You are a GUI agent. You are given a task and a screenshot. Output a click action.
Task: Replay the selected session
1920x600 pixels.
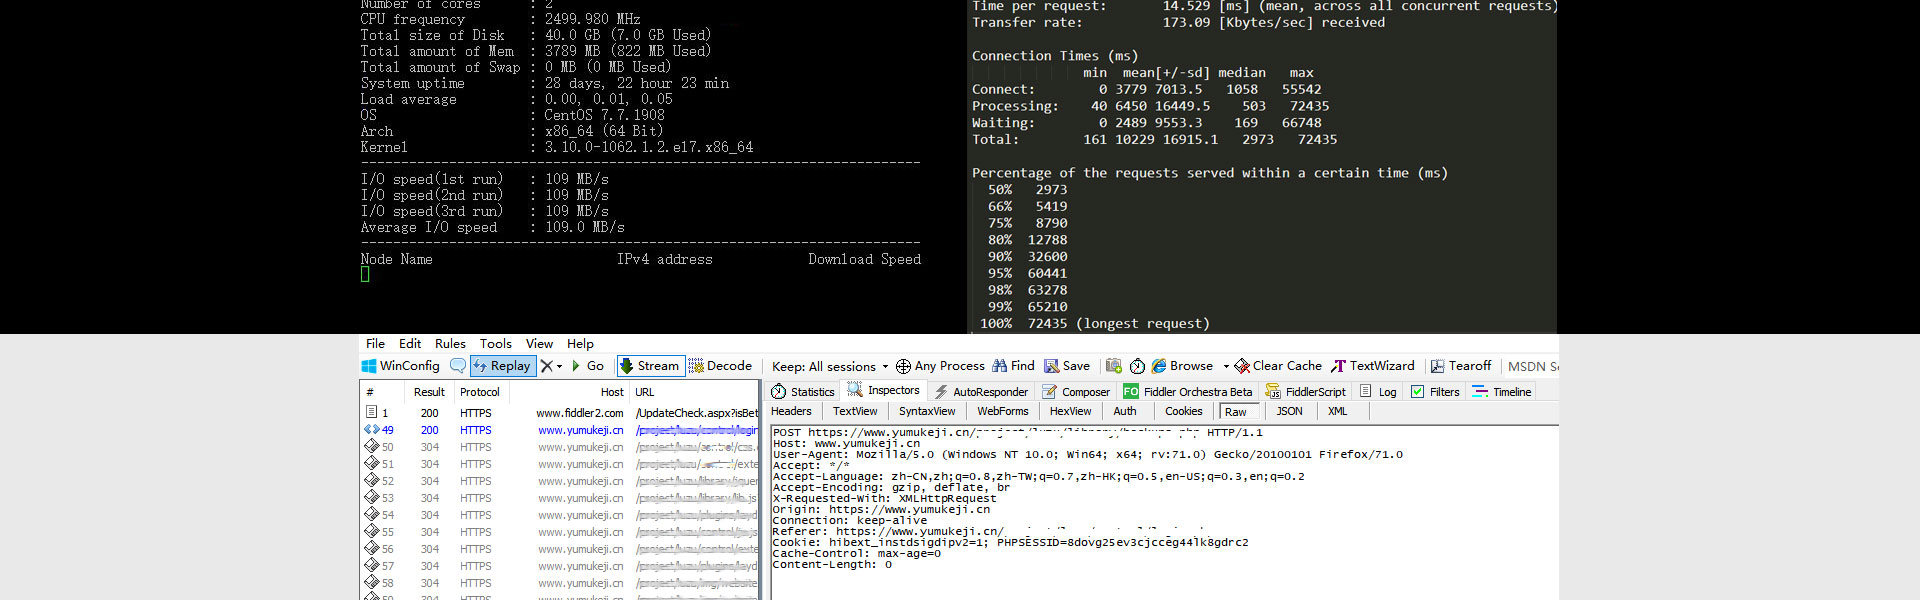pyautogui.click(x=503, y=366)
